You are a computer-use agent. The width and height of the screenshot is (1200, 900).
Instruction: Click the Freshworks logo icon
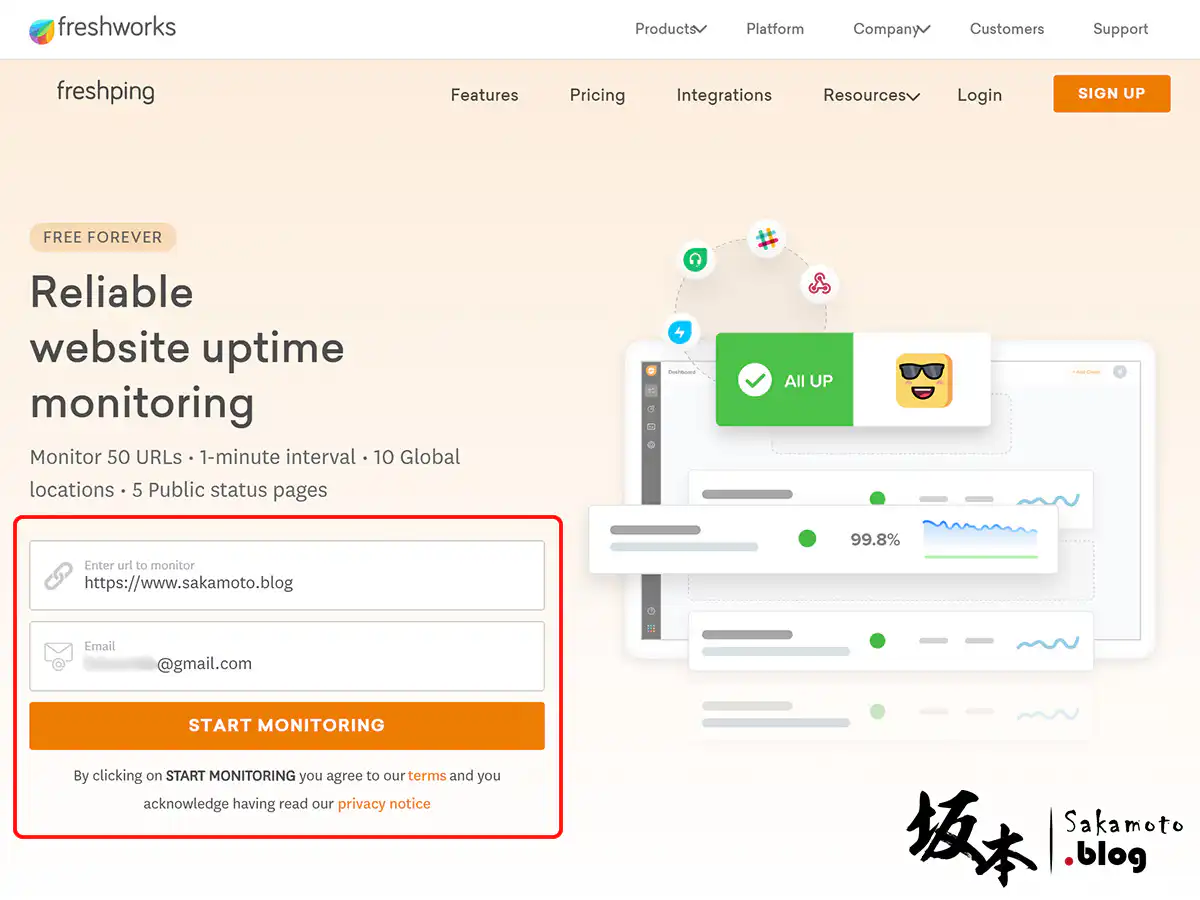[x=41, y=30]
